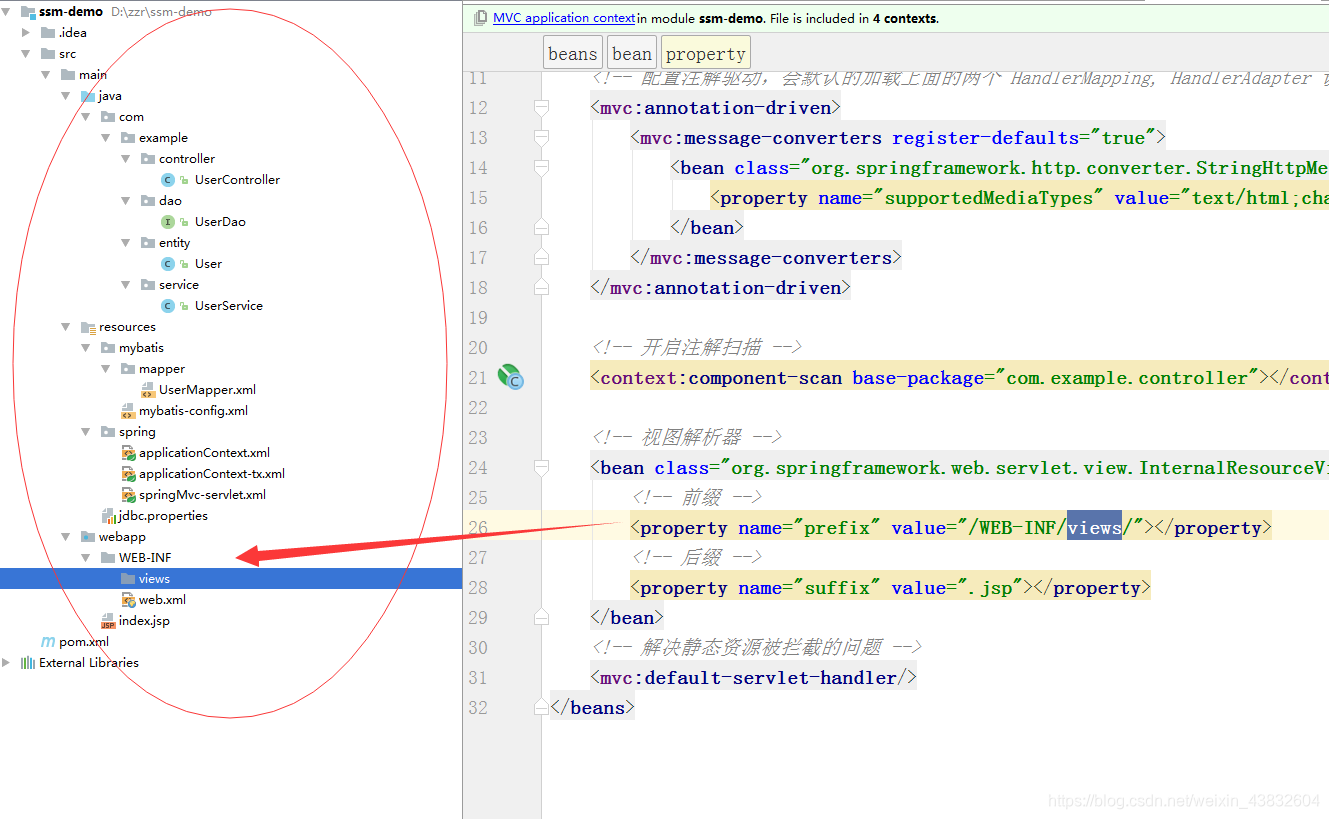Image resolution: width=1329 pixels, height=819 pixels.
Task: Click the jdbc.properties file icon
Action: (x=108, y=516)
